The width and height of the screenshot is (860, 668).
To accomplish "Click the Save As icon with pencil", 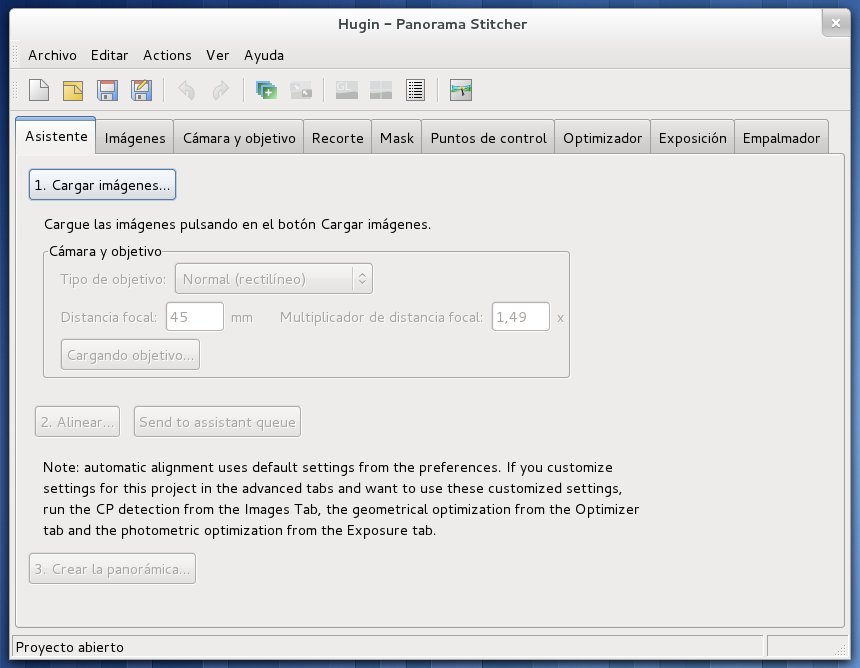I will (142, 91).
